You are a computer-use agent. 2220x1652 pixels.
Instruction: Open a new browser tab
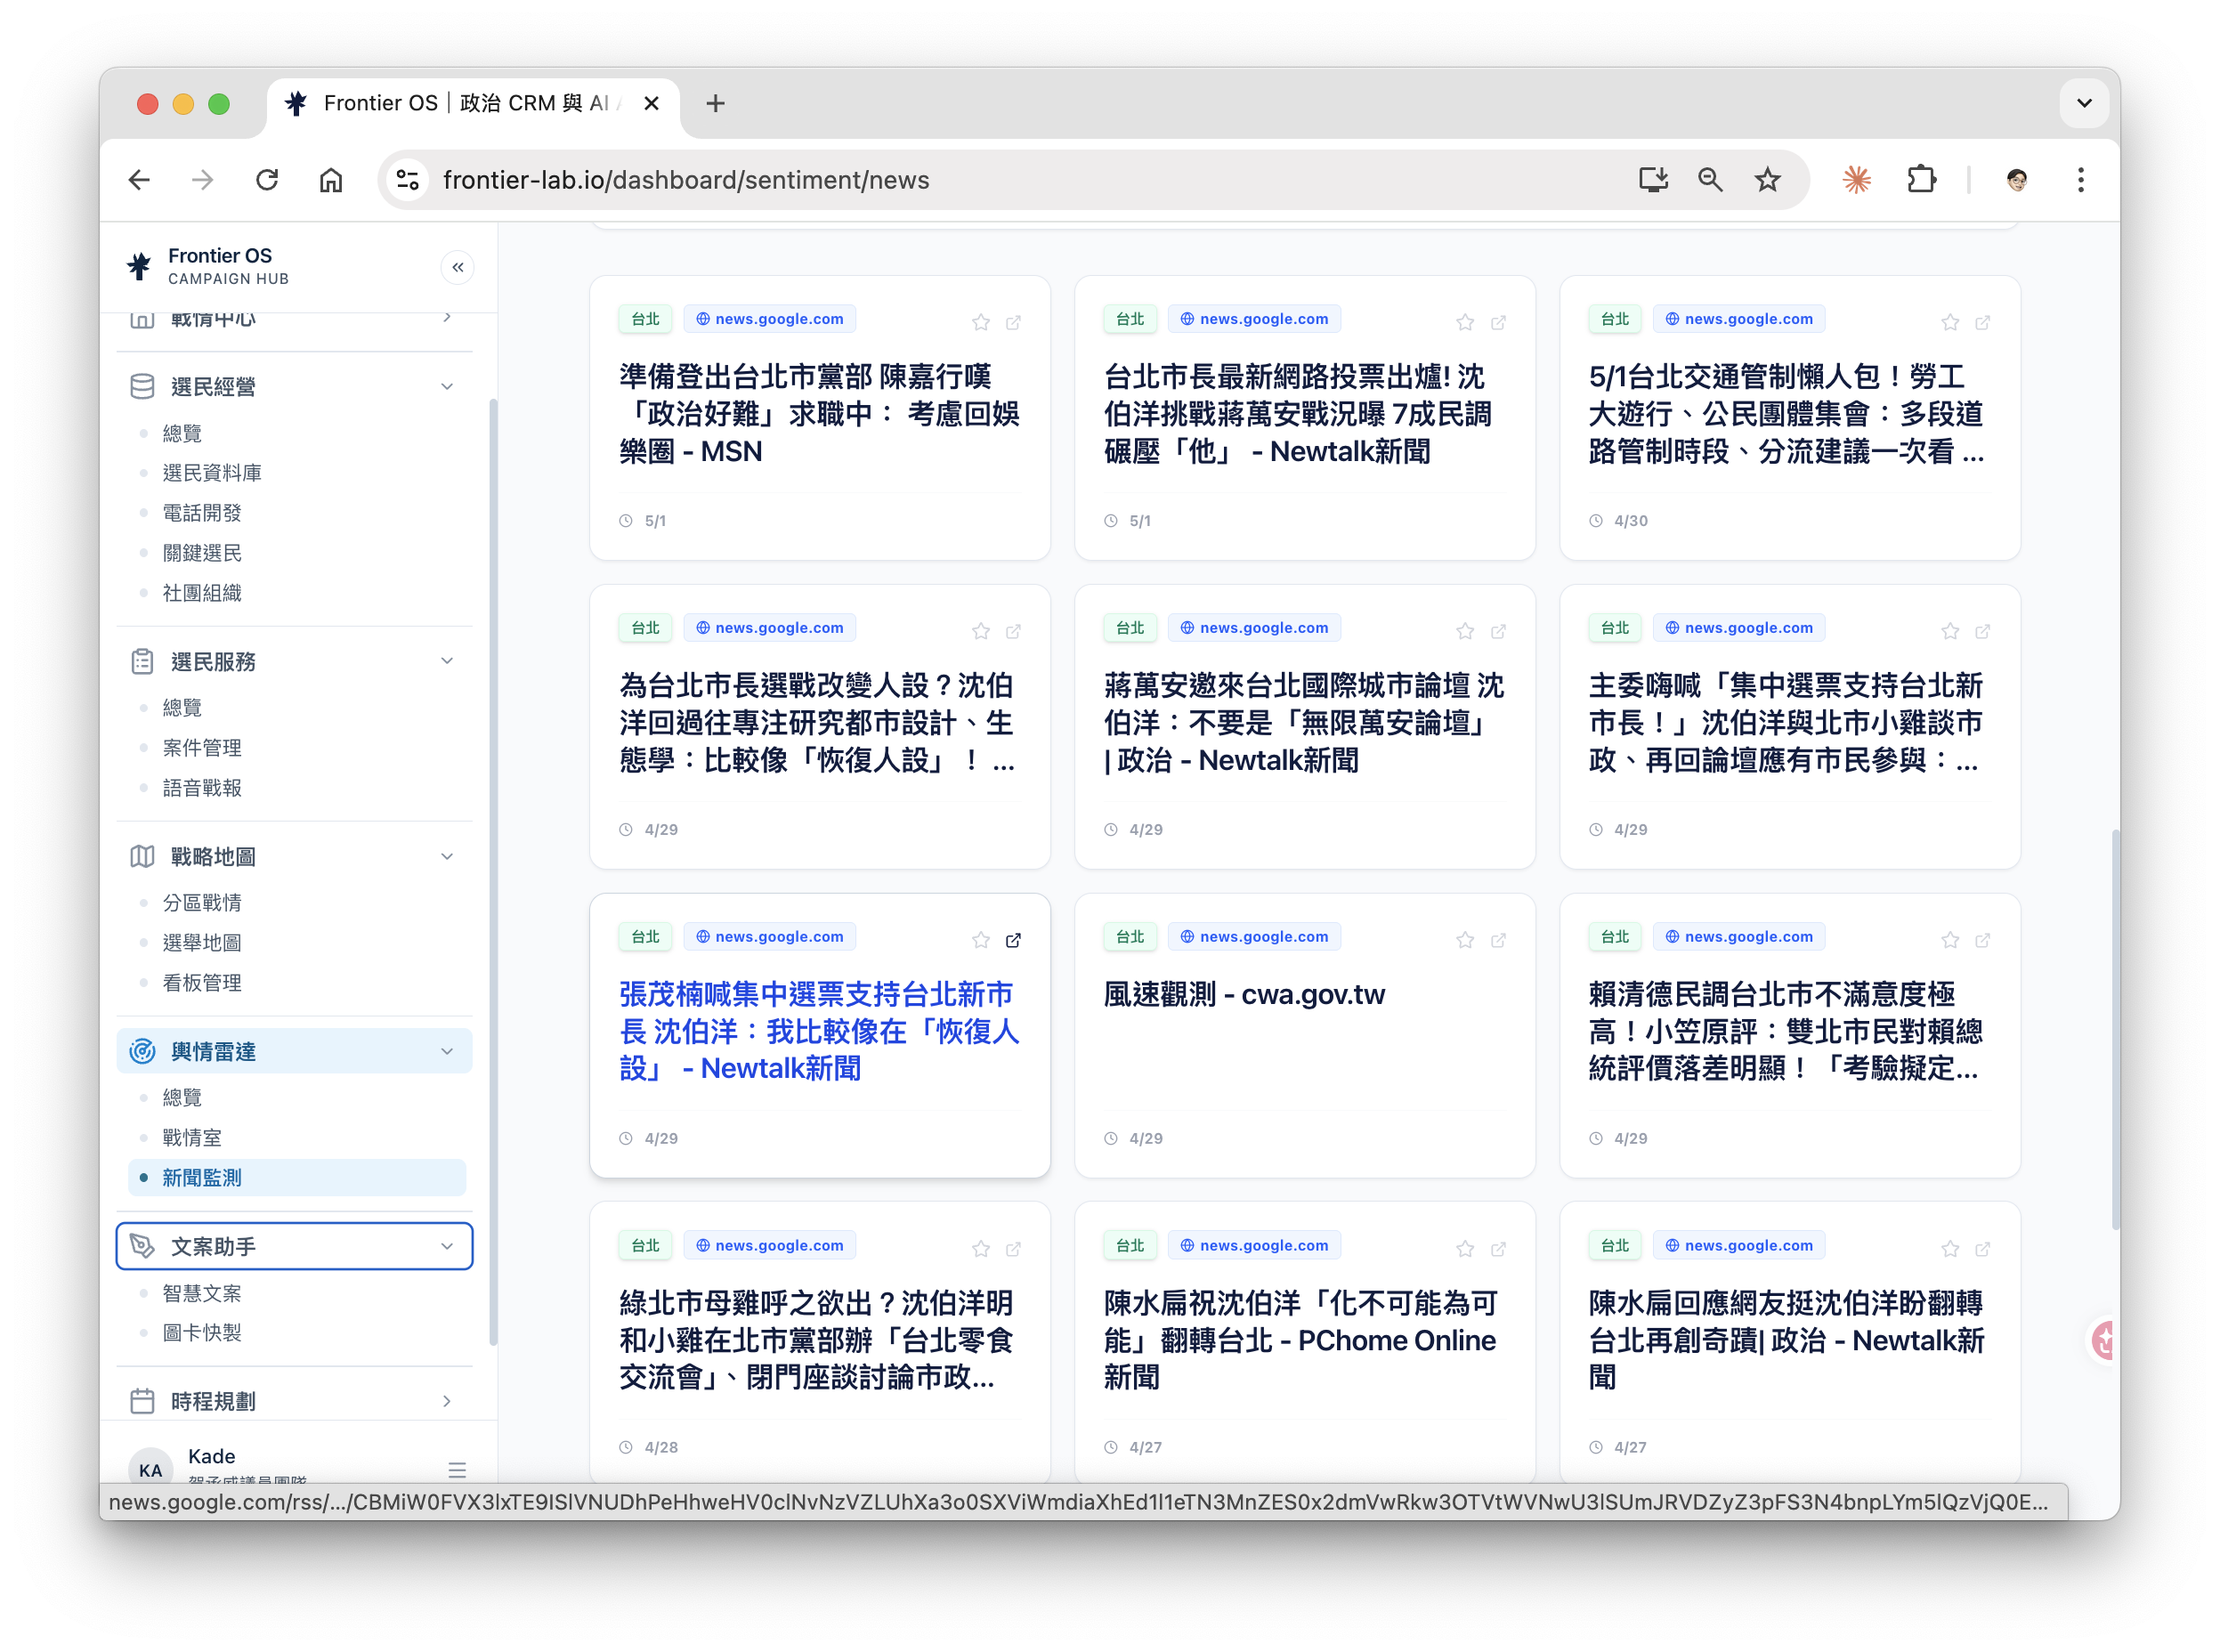pos(715,103)
